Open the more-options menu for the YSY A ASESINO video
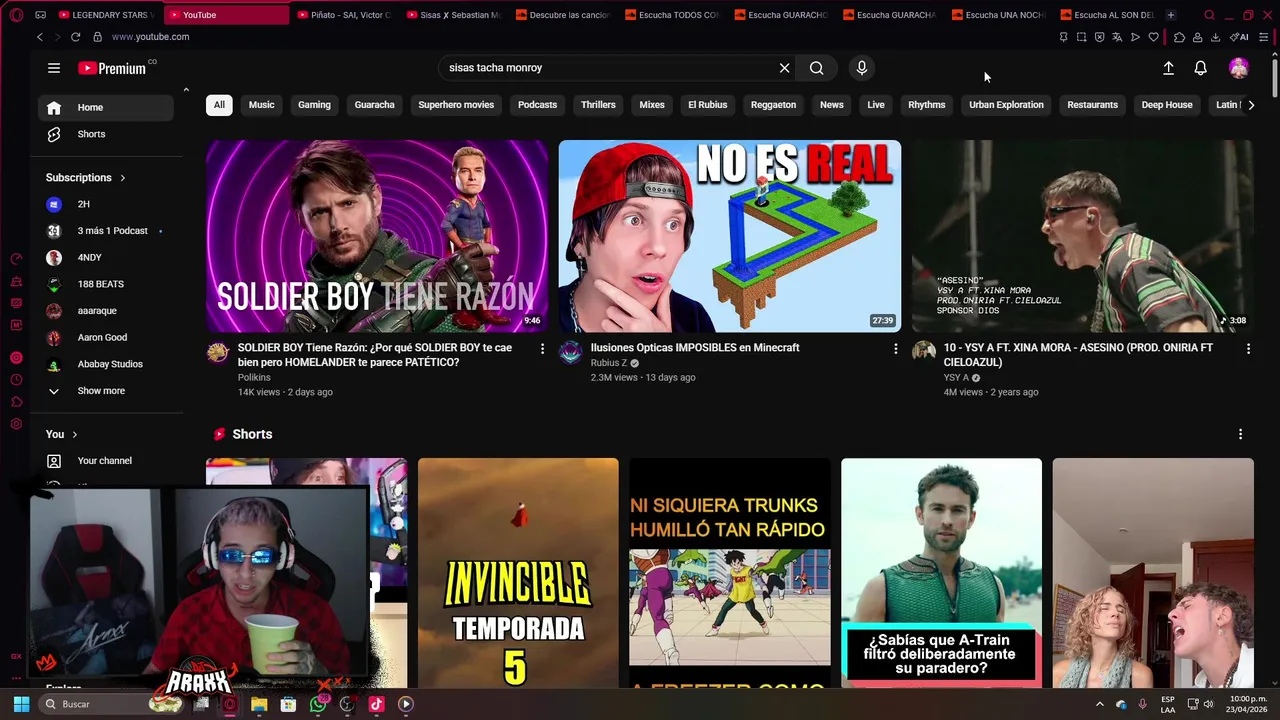Viewport: 1280px width, 720px height. point(1248,349)
